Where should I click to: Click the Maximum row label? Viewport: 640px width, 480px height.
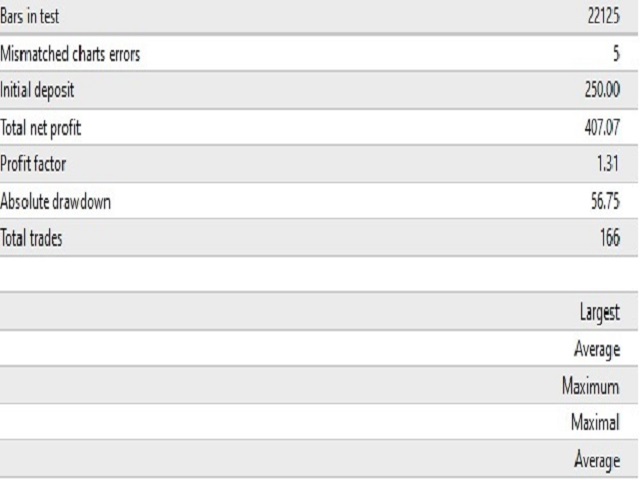[591, 386]
